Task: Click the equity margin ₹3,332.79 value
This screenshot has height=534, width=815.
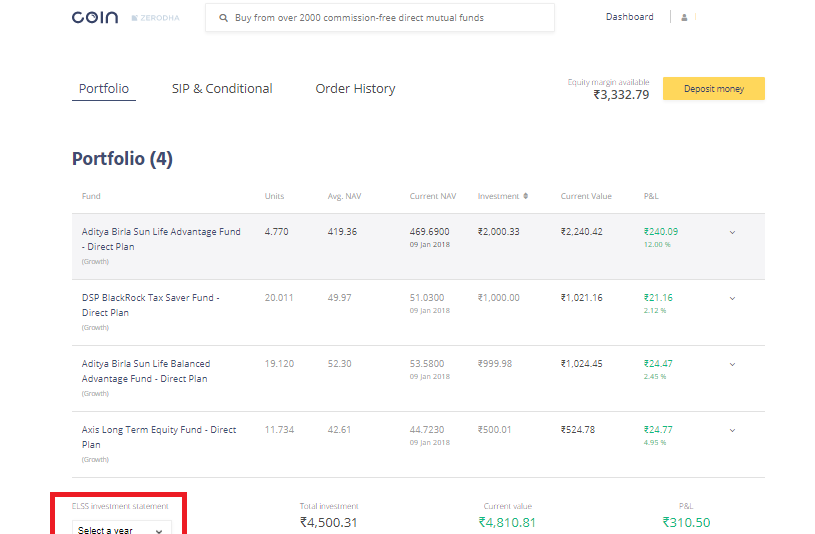Action: [621, 95]
